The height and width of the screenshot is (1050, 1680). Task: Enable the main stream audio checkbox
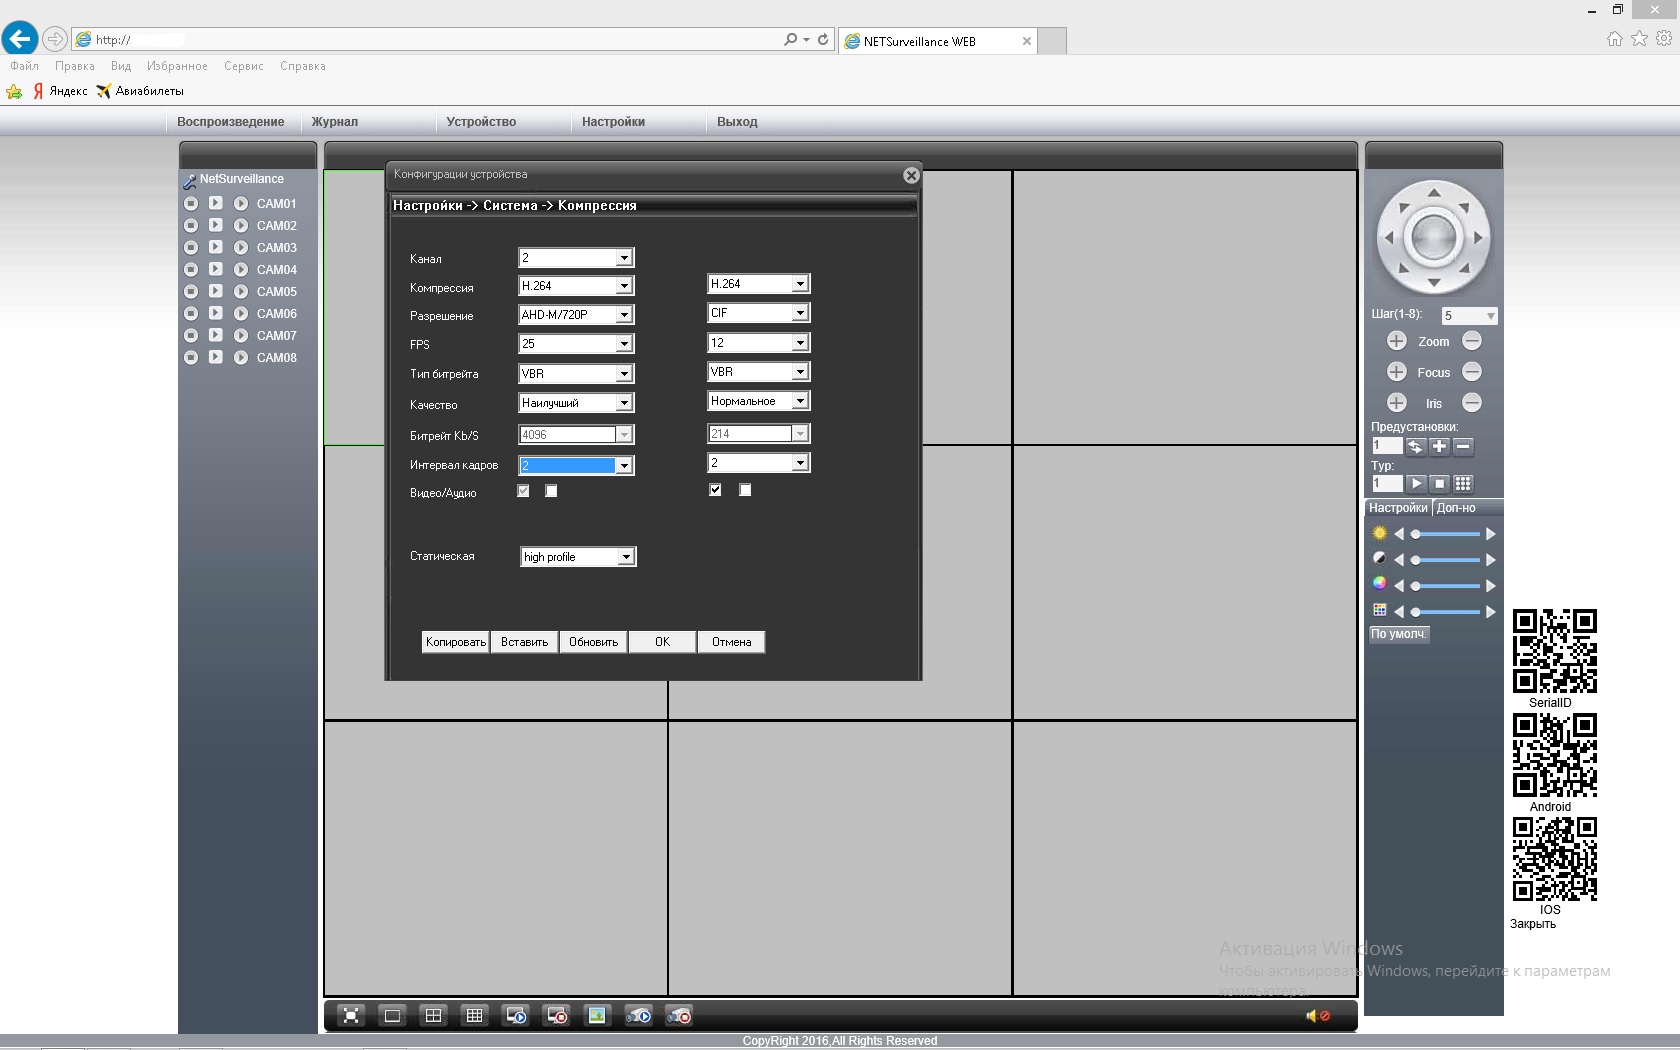(551, 491)
